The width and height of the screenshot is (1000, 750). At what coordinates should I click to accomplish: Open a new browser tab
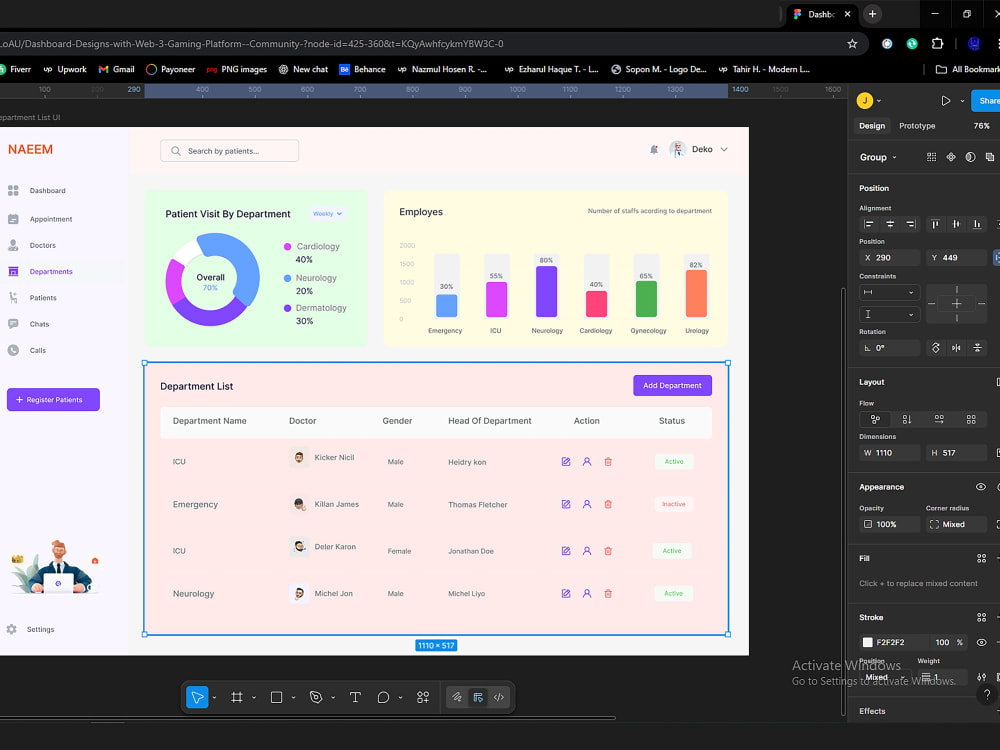point(872,14)
